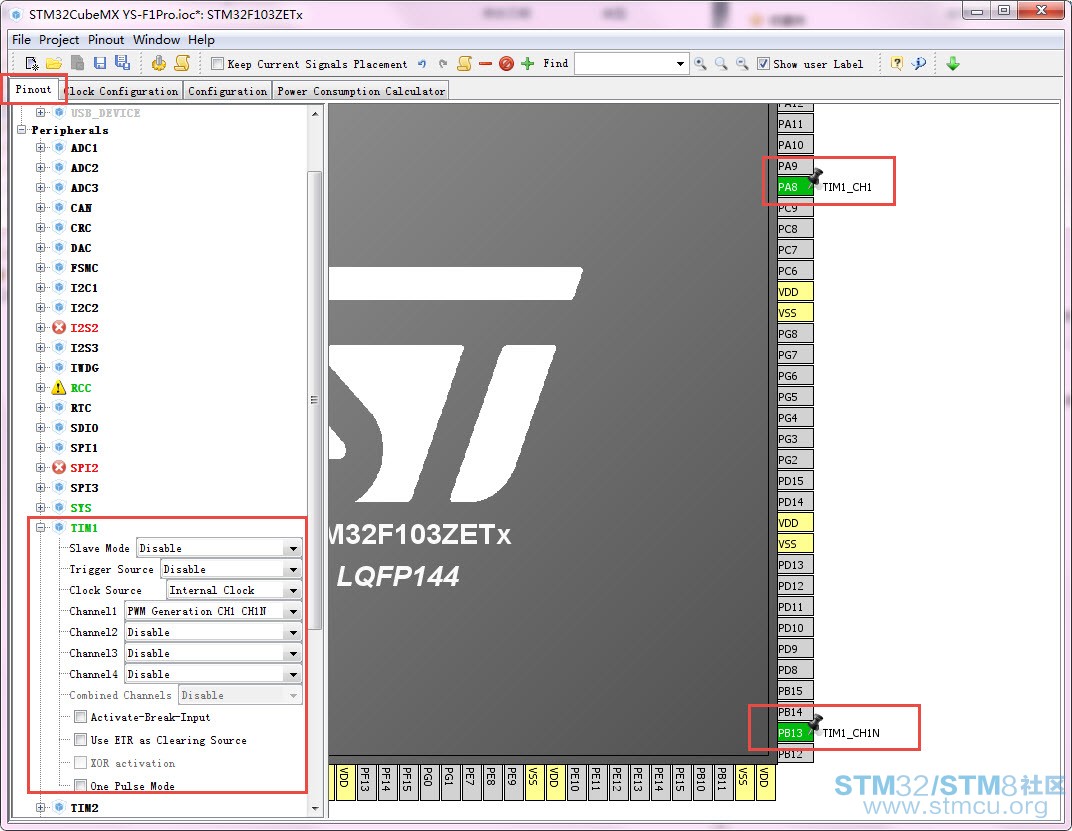
Task: Click the left tree panel vertical scrollbar
Action: pos(314,400)
